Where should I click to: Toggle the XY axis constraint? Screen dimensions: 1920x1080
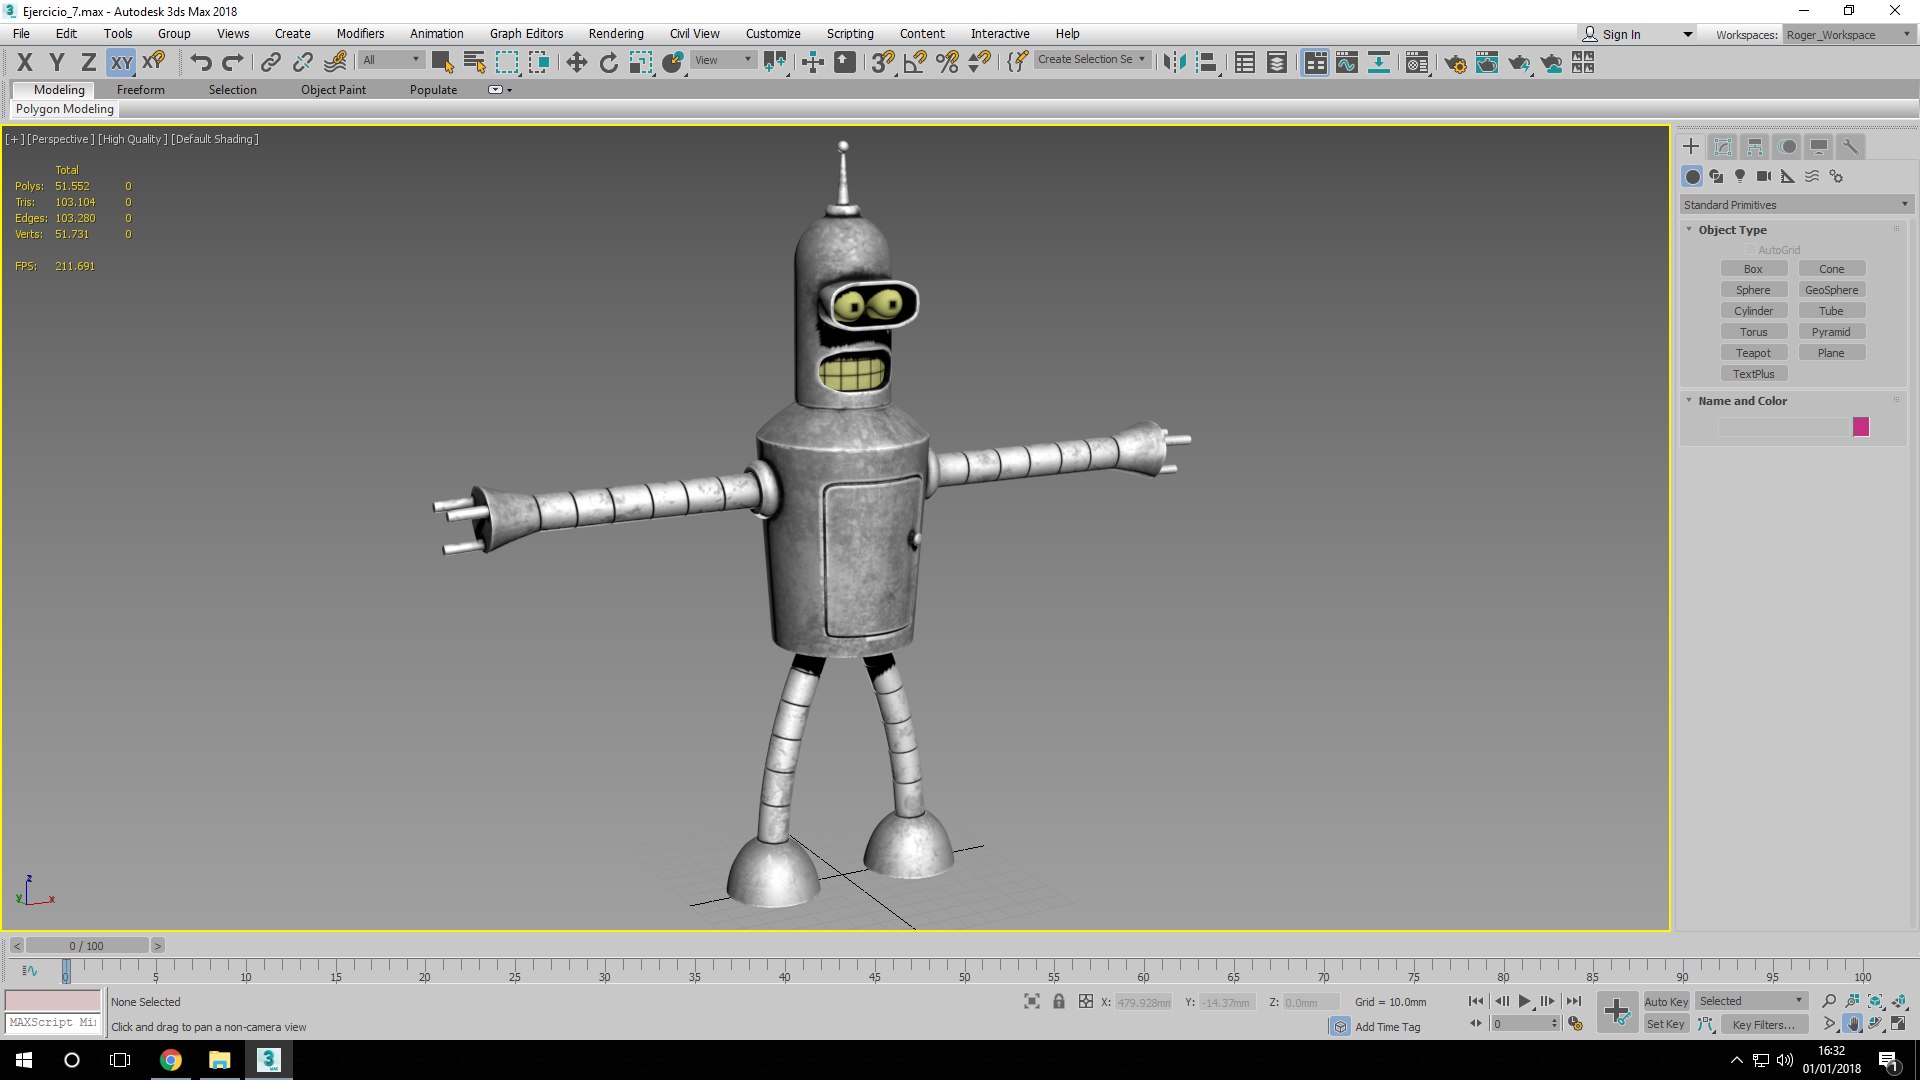click(121, 63)
